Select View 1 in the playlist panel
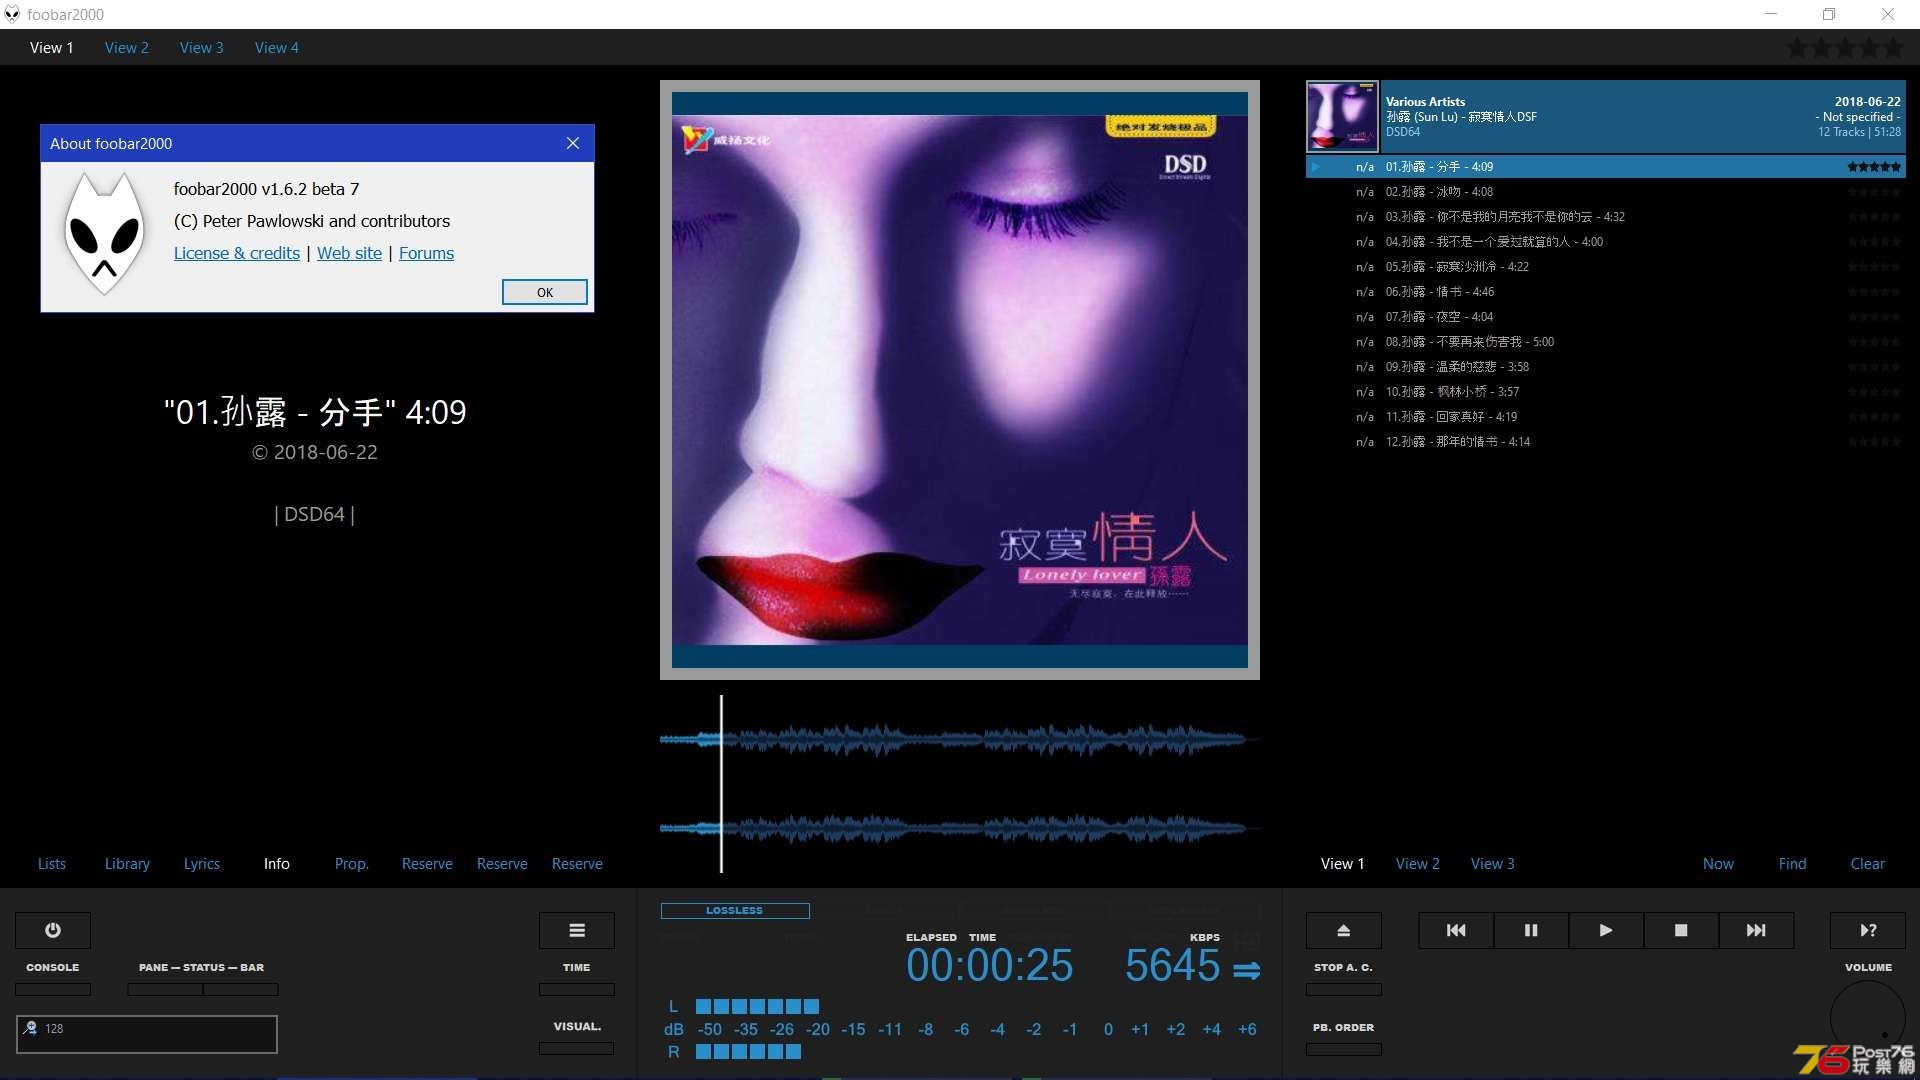1920x1080 pixels. pos(1343,863)
